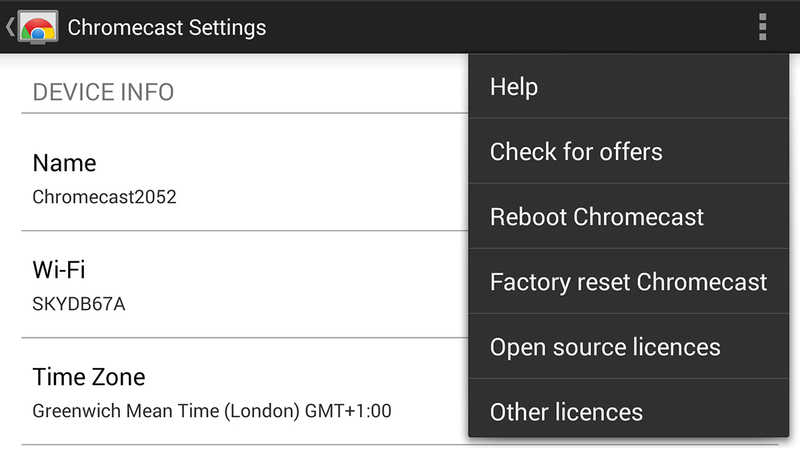The width and height of the screenshot is (800, 450).
Task: Choose Factory reset Chromecast
Action: coord(629,282)
